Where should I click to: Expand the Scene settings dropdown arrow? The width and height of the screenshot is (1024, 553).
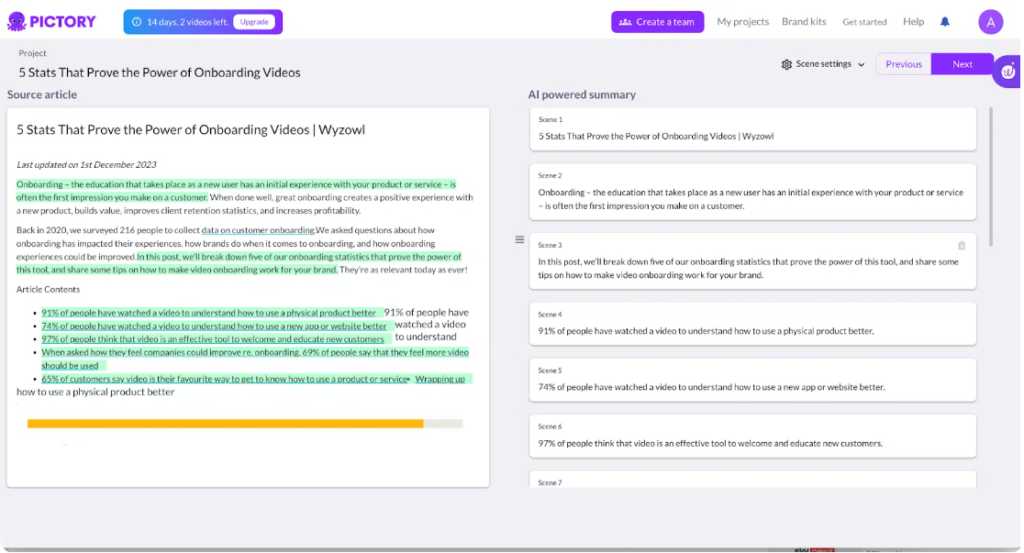pyautogui.click(x=861, y=65)
